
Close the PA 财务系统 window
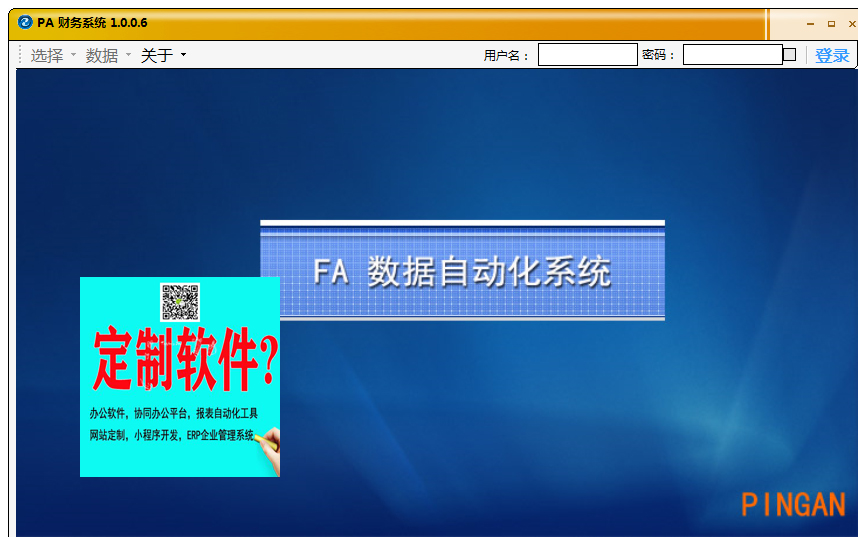851,24
